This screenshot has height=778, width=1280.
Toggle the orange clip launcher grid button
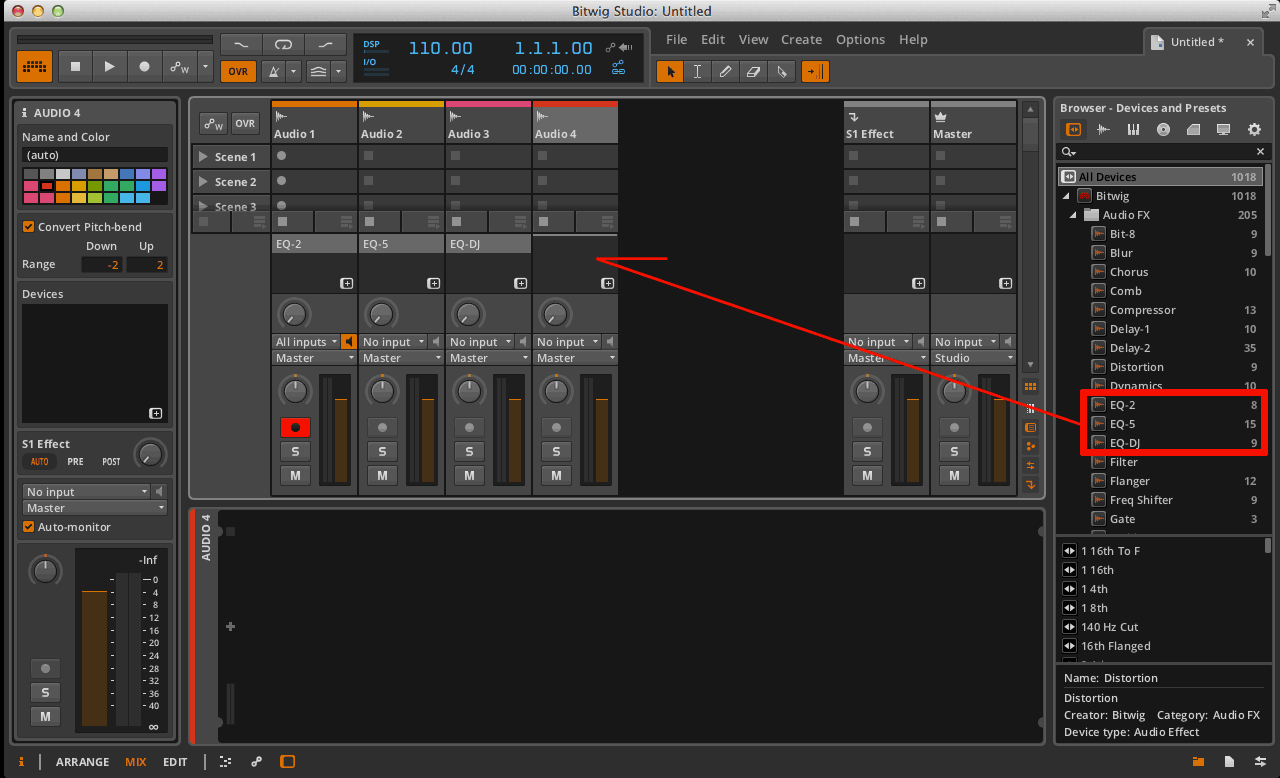coord(34,67)
